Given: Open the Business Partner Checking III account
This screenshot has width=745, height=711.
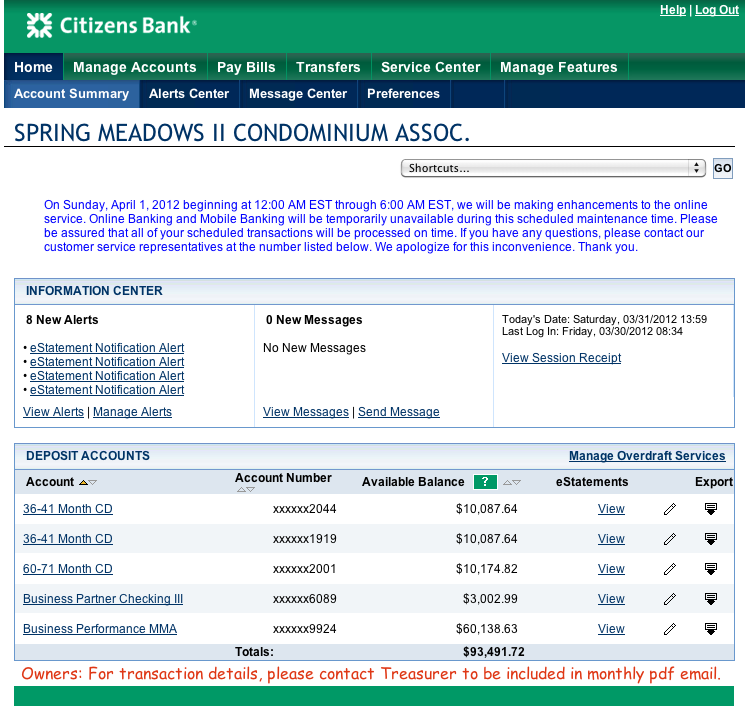Looking at the screenshot, I should click(103, 599).
